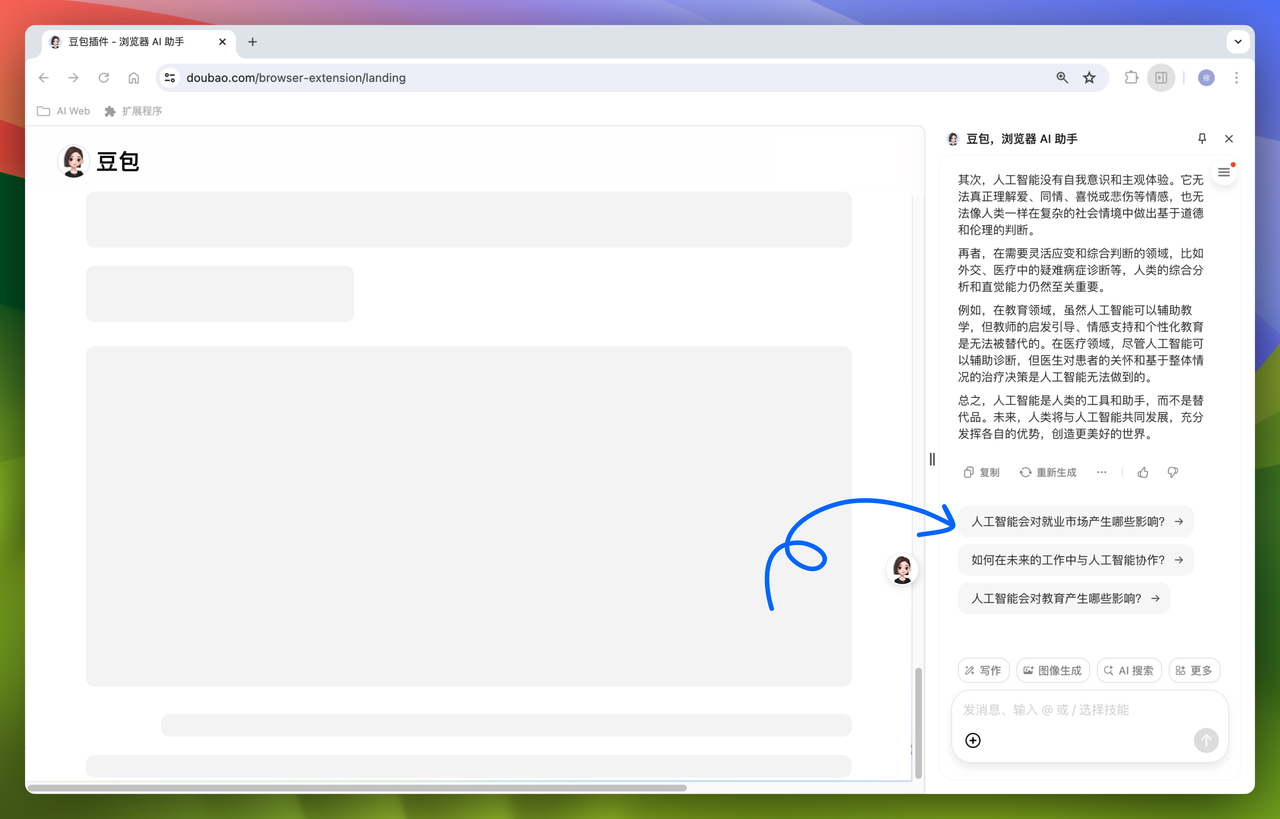Expand the tab search dropdown arrow
Viewport: 1280px width, 819px height.
pyautogui.click(x=1238, y=42)
